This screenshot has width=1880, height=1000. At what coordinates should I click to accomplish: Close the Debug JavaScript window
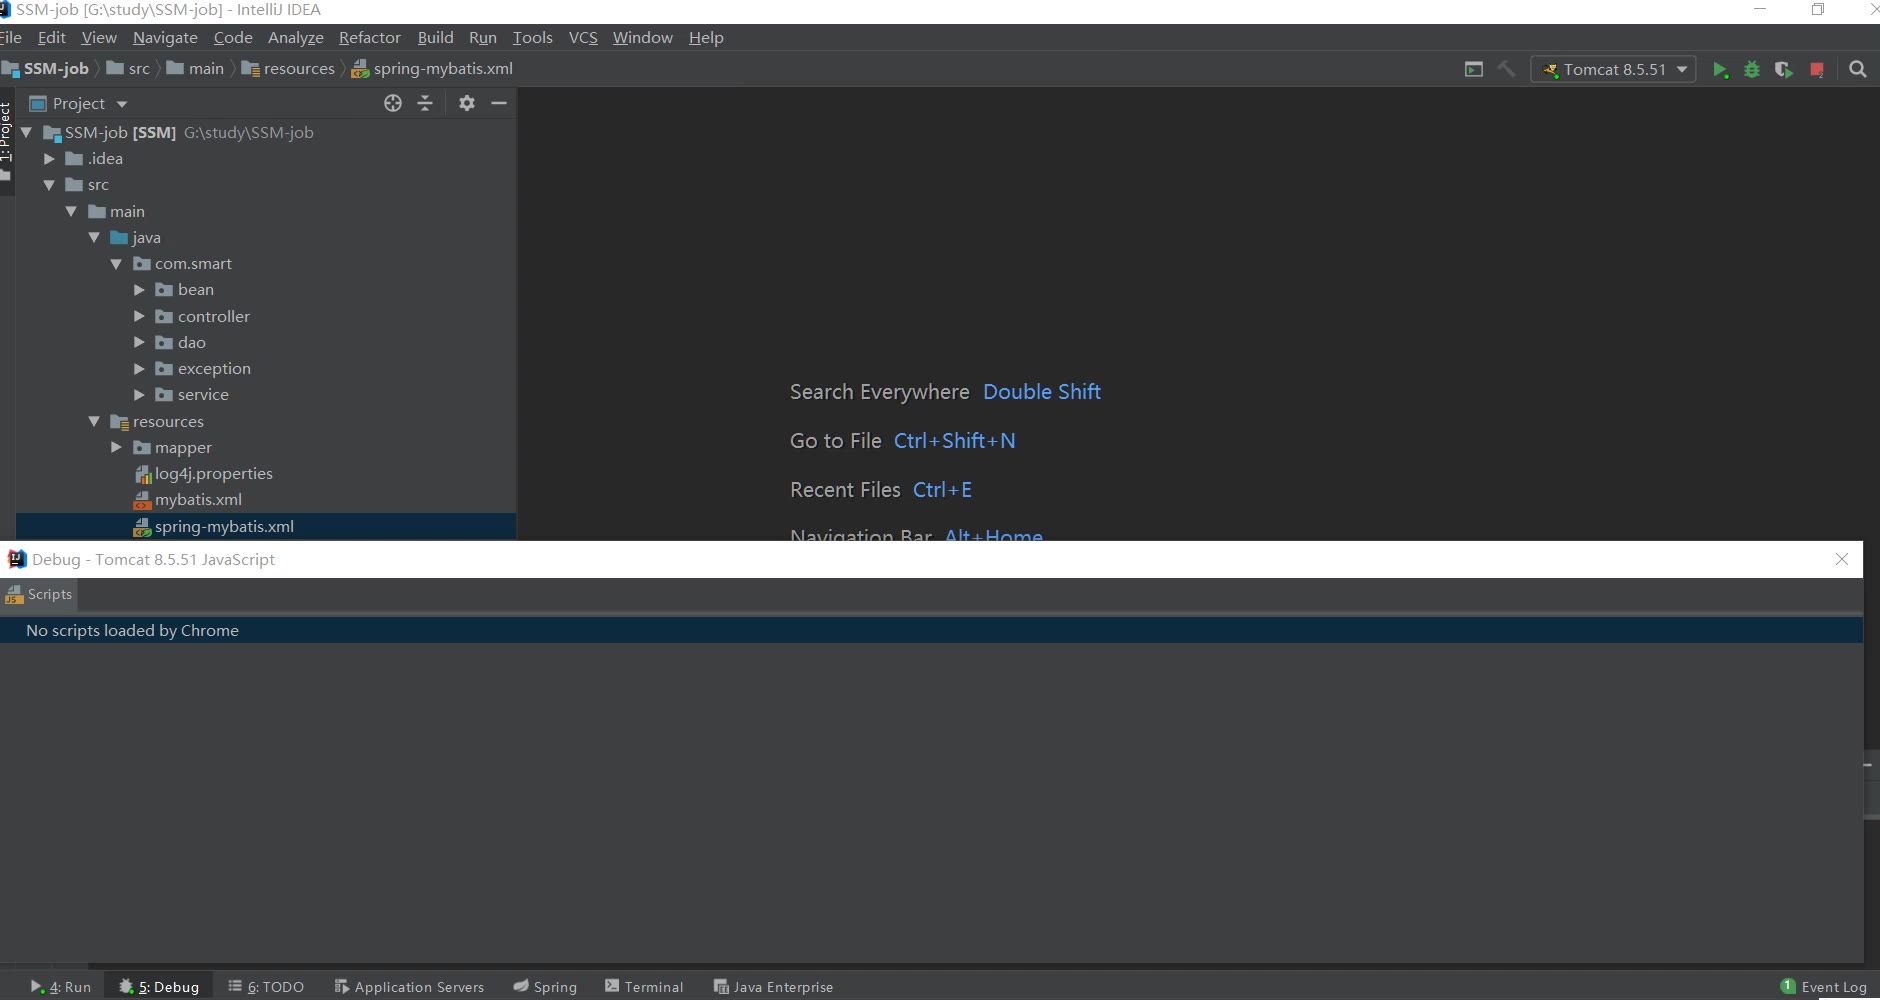tap(1841, 560)
